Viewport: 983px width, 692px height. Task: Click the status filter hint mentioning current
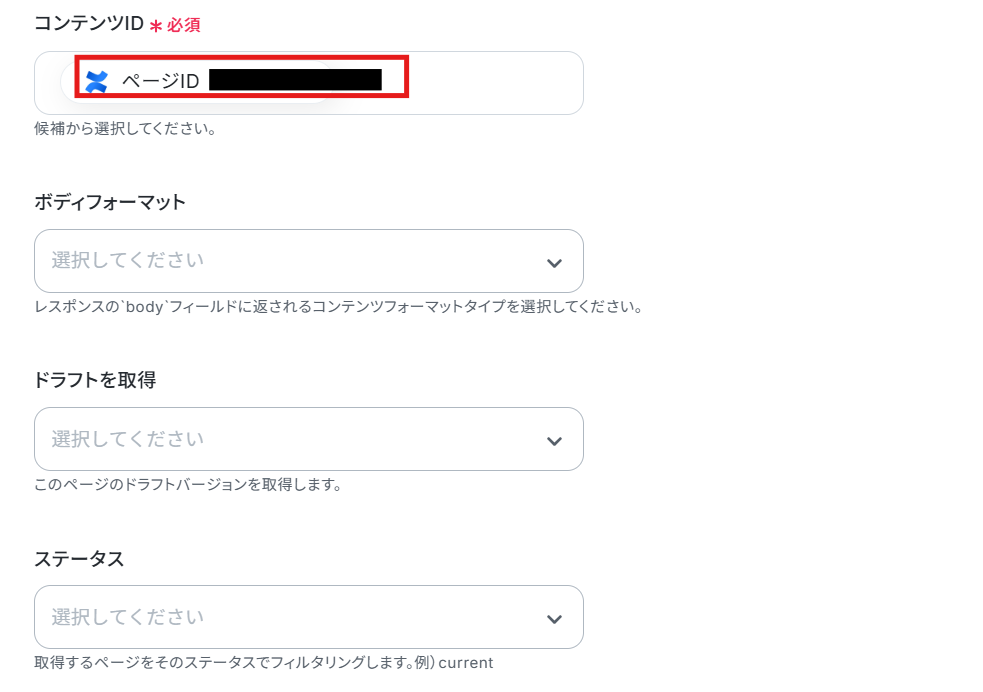coord(263,663)
